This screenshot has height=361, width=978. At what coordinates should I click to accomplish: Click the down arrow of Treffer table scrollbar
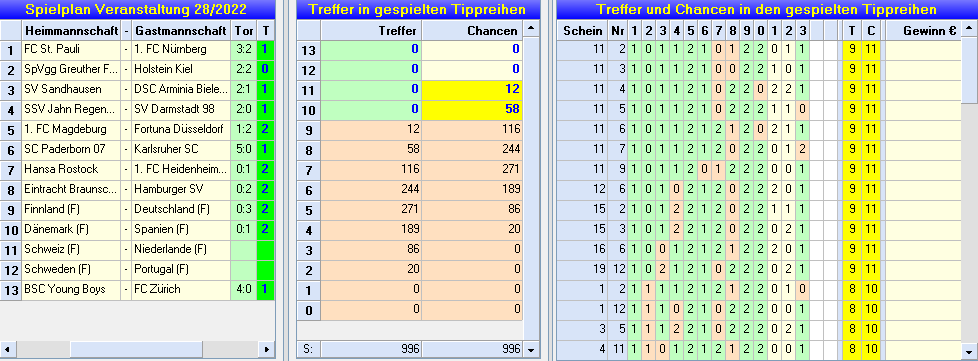click(x=531, y=350)
